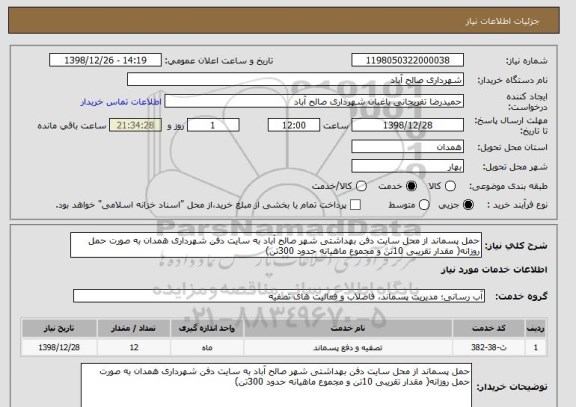Choose the جزیی purchase type radio

[468, 205]
